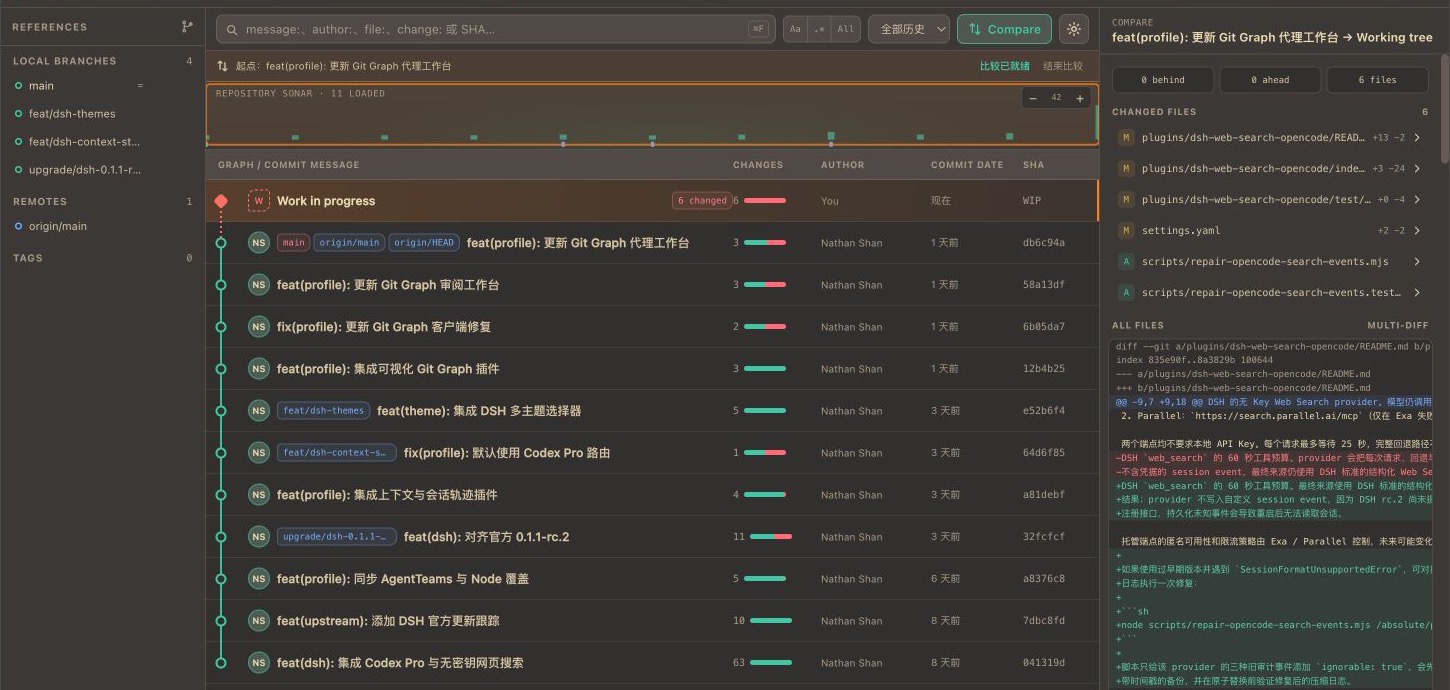The image size is (1450, 690).
Task: Click the NS avatar on commit 041319d
Action: pos(259,663)
